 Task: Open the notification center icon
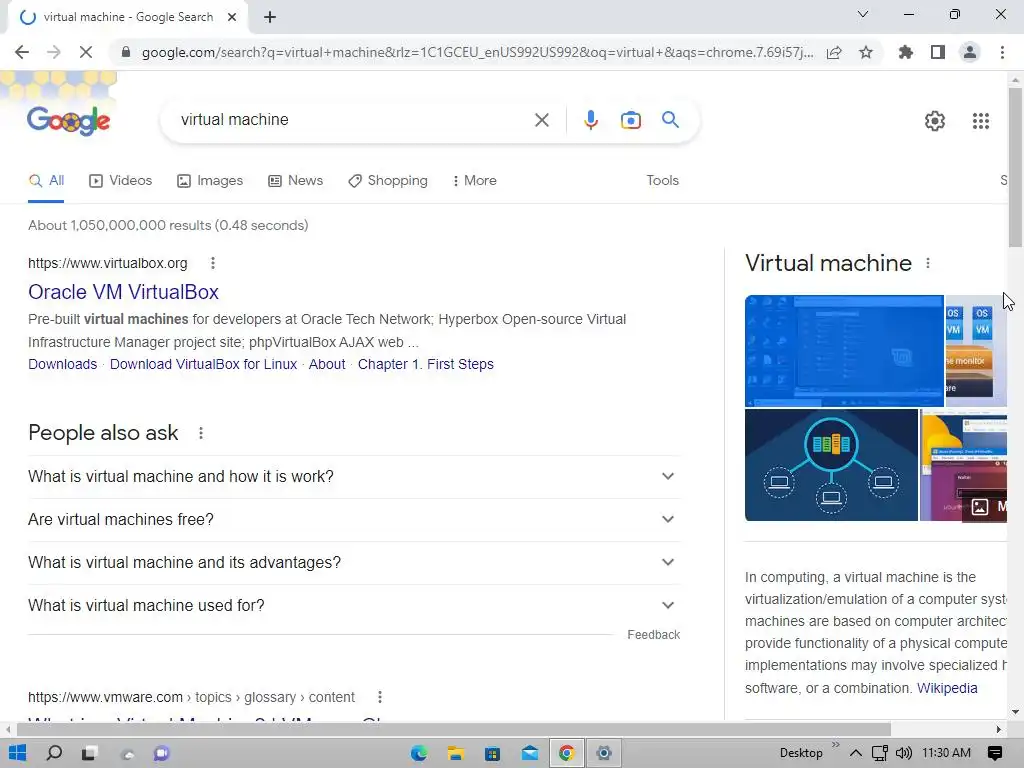pyautogui.click(x=995, y=753)
